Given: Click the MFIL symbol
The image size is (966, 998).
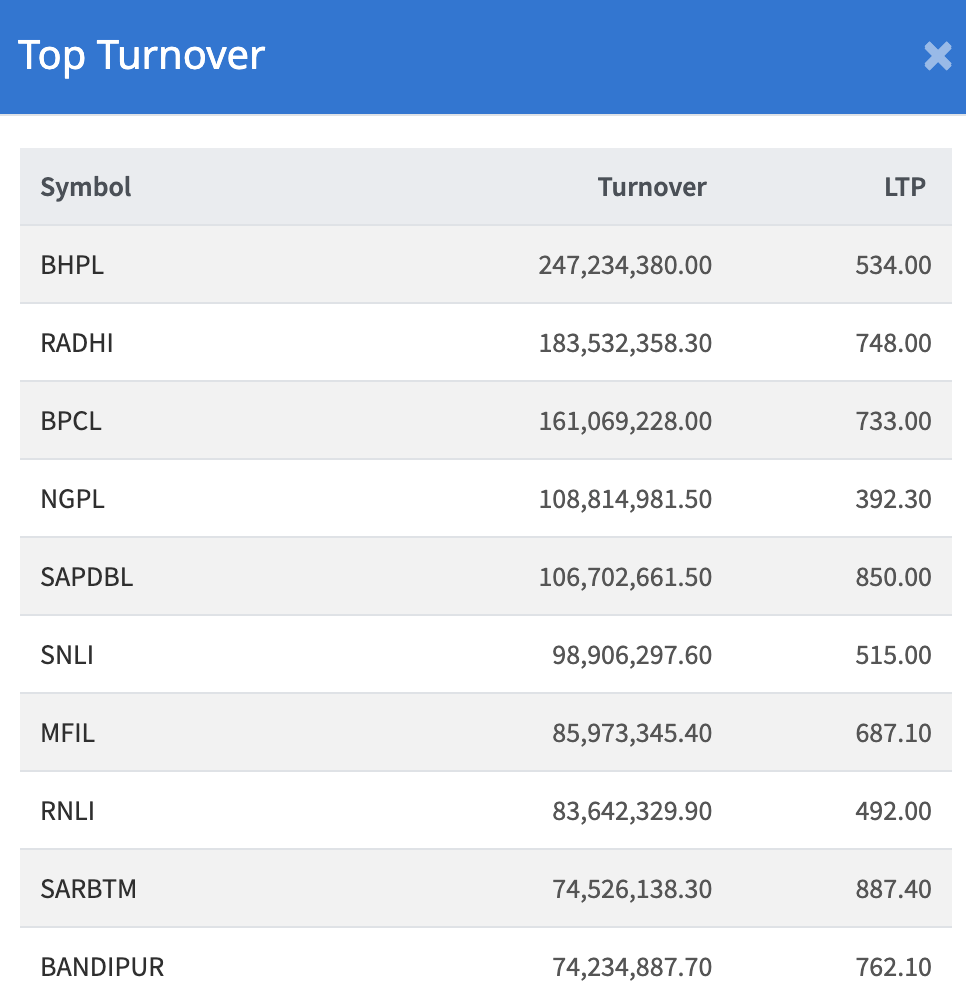Looking at the screenshot, I should [68, 733].
